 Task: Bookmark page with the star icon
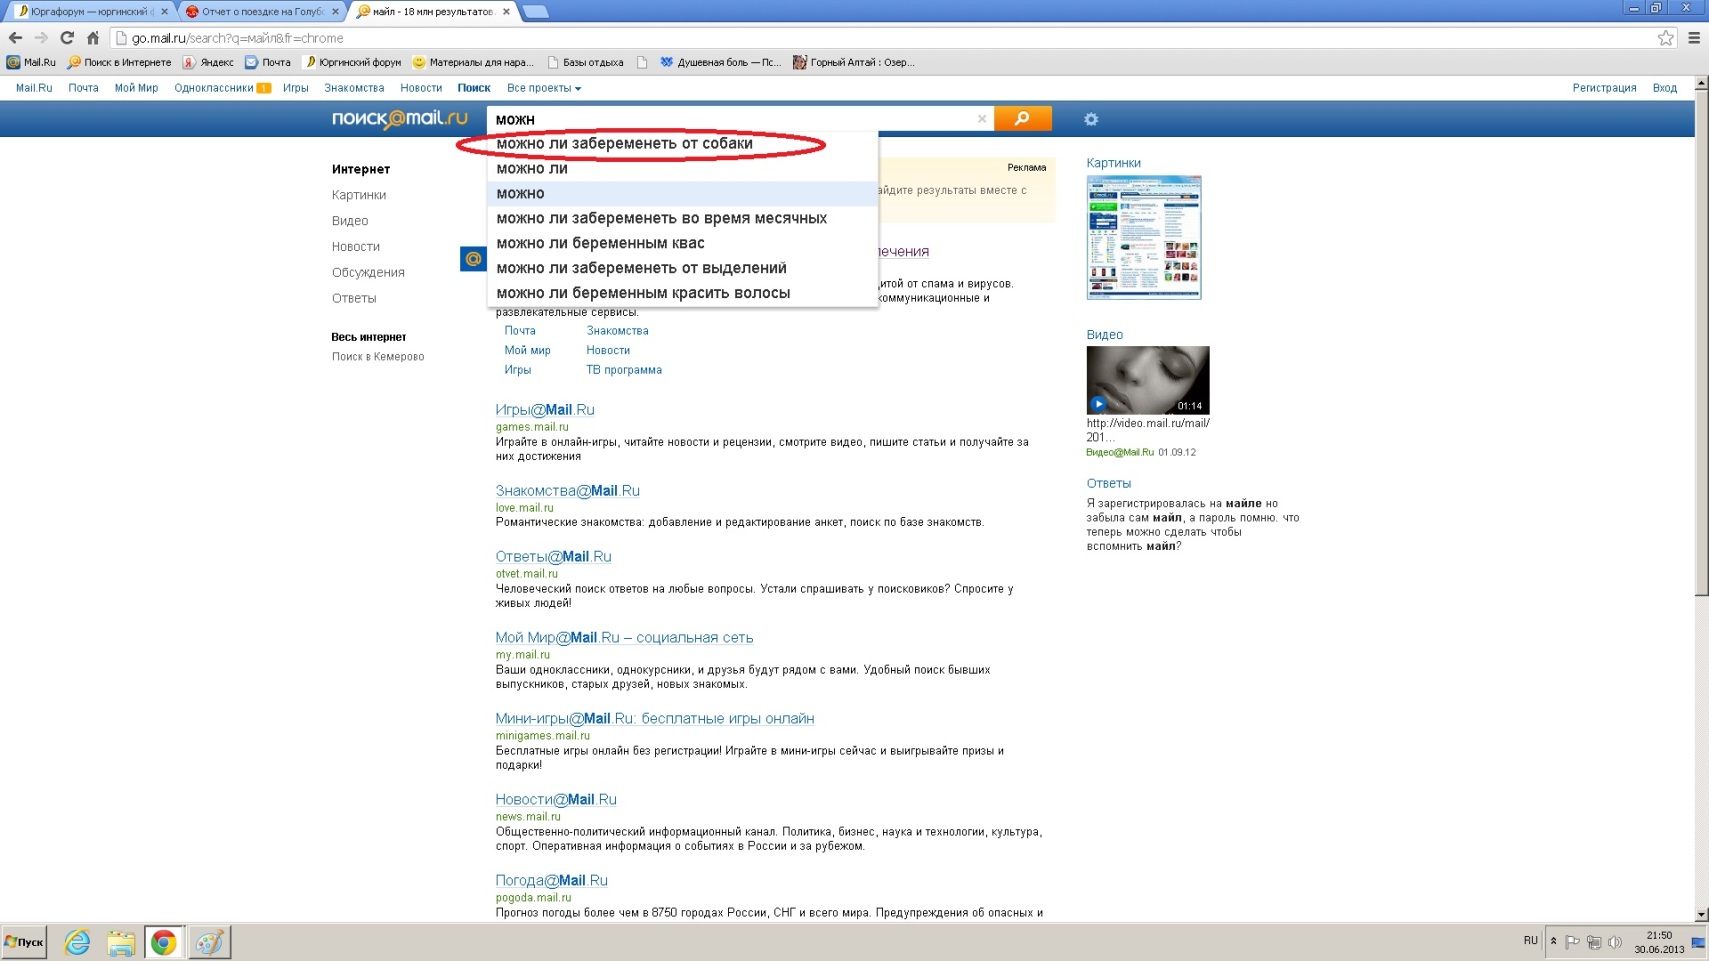[1665, 38]
